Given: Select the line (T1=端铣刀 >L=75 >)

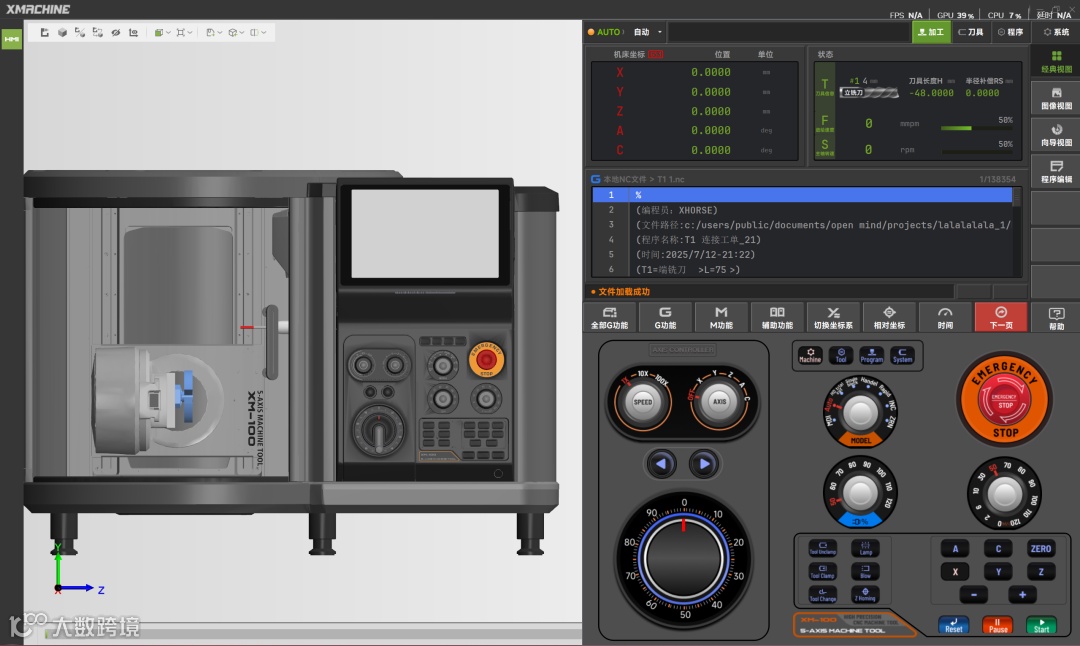Looking at the screenshot, I should point(802,269).
